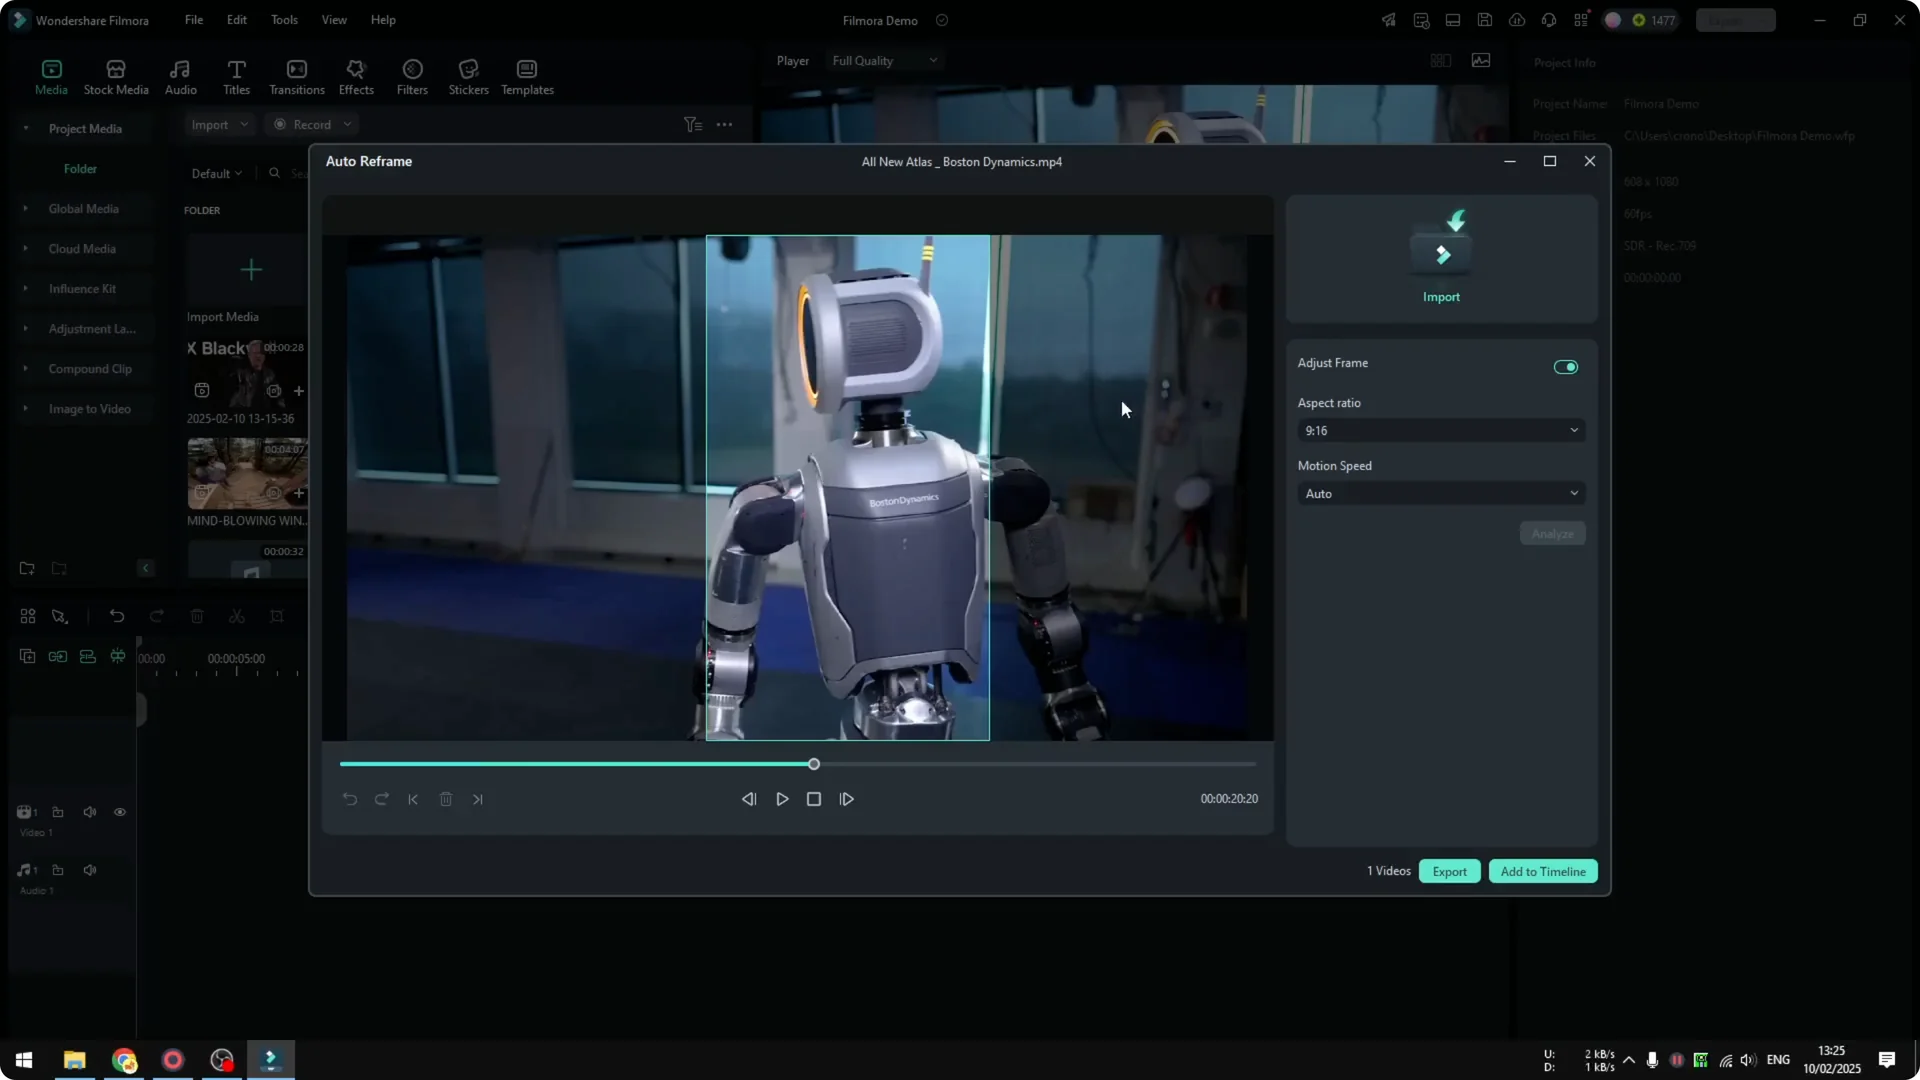Open the Default sort dropdown
1920x1080 pixels.
tap(217, 174)
